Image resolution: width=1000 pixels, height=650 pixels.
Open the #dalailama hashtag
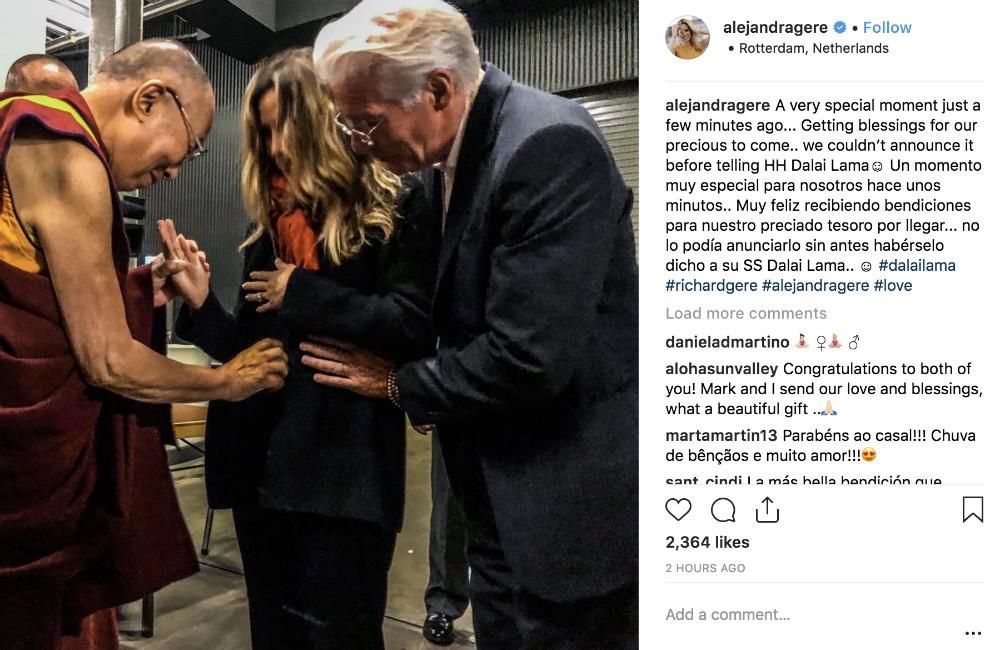tap(916, 265)
